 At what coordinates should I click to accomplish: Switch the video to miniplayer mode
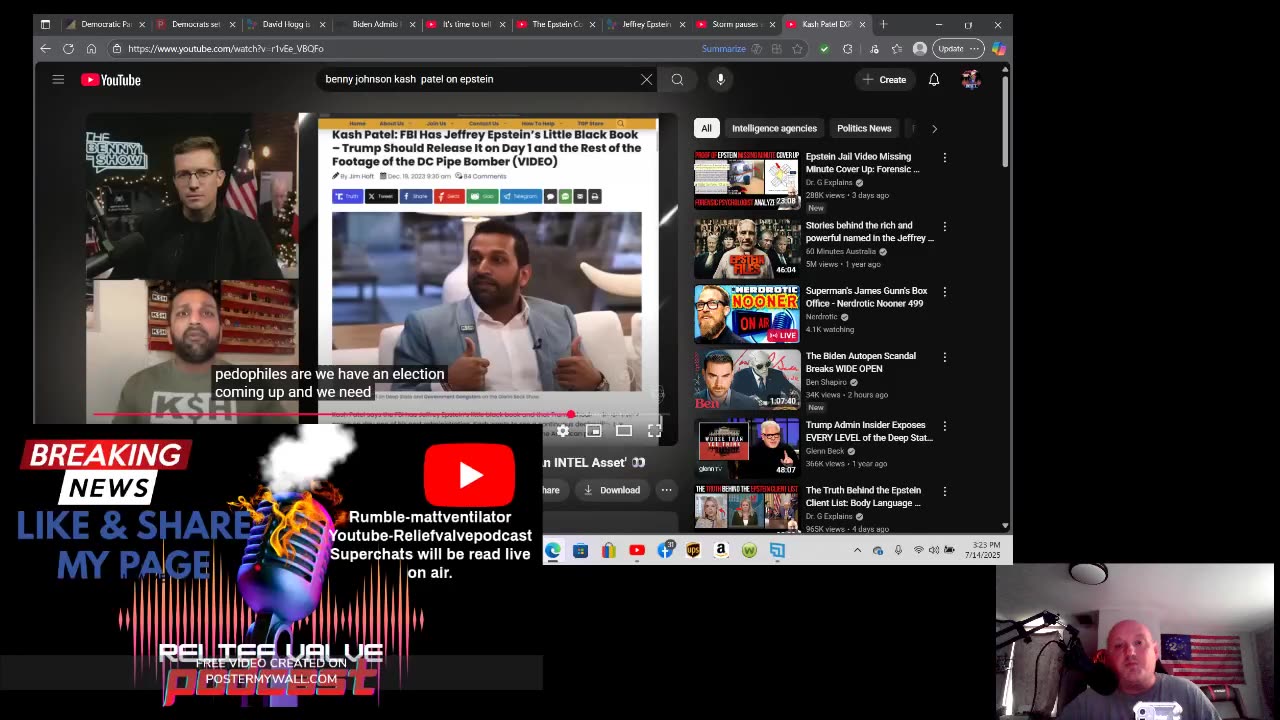coord(593,431)
